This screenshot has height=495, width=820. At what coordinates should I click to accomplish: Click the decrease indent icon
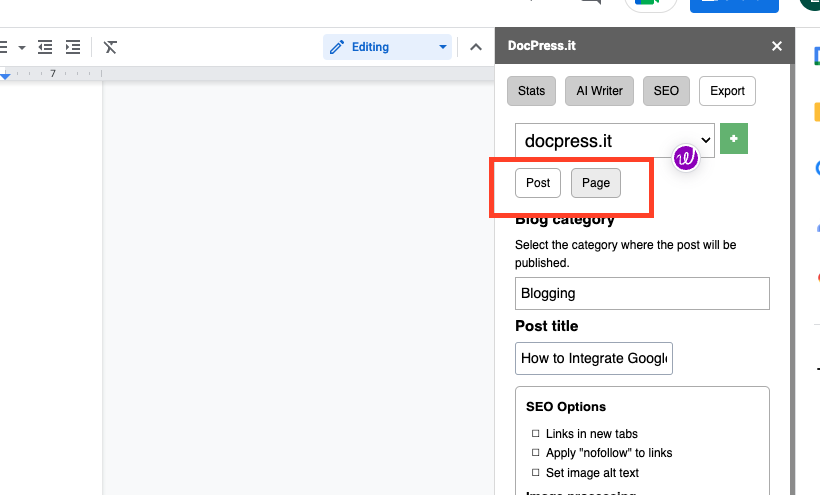[x=45, y=47]
